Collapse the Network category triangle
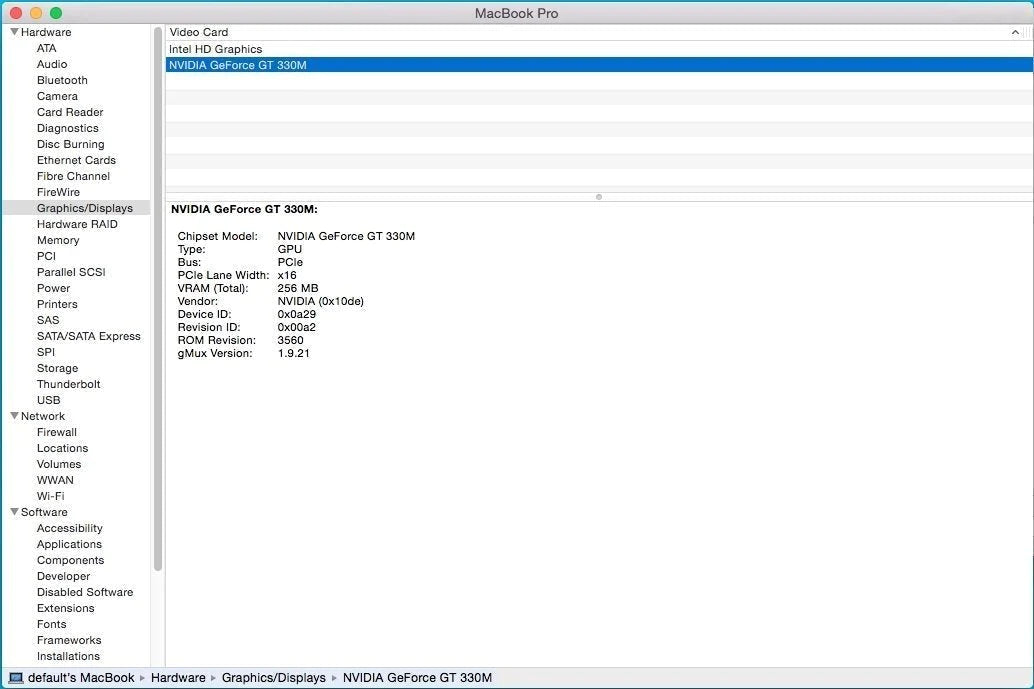Image resolution: width=1034 pixels, height=689 pixels. tap(14, 416)
